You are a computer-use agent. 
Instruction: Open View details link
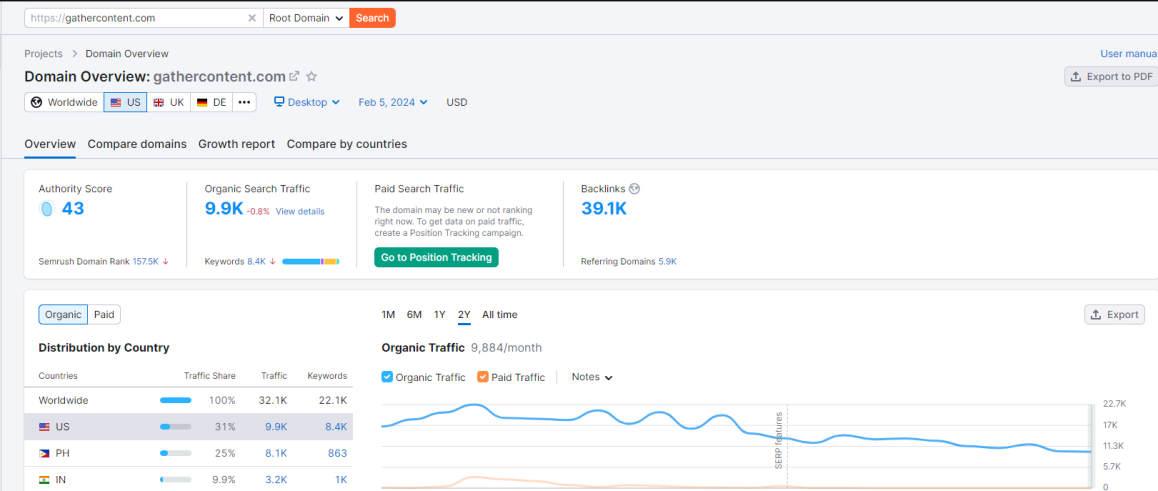tap(300, 211)
